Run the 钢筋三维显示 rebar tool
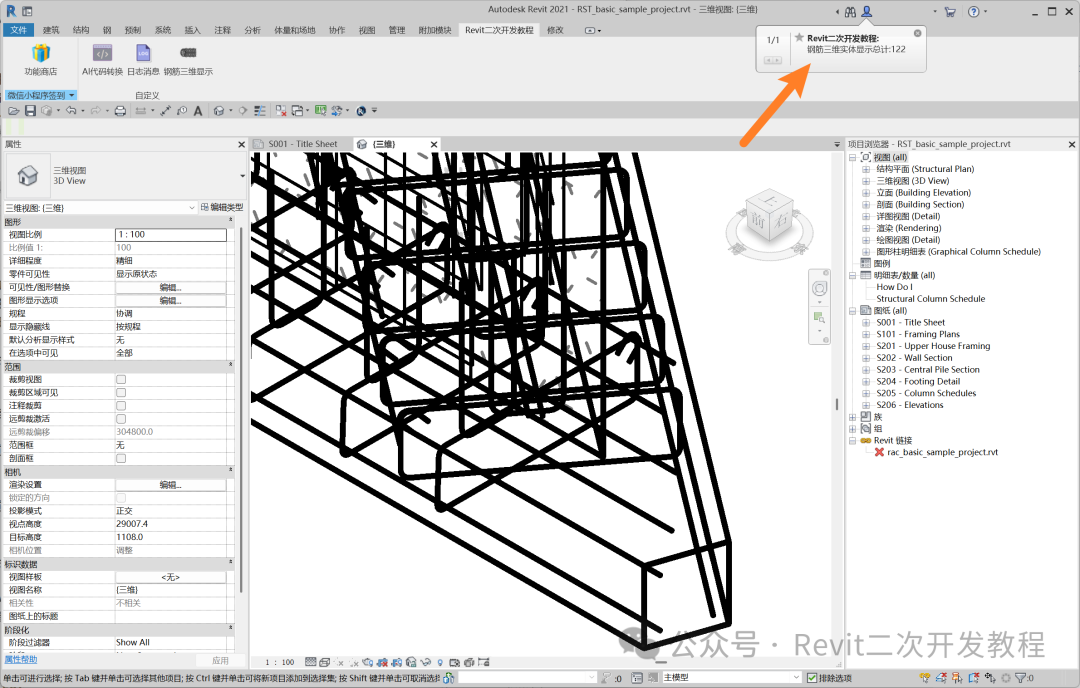 click(x=188, y=59)
